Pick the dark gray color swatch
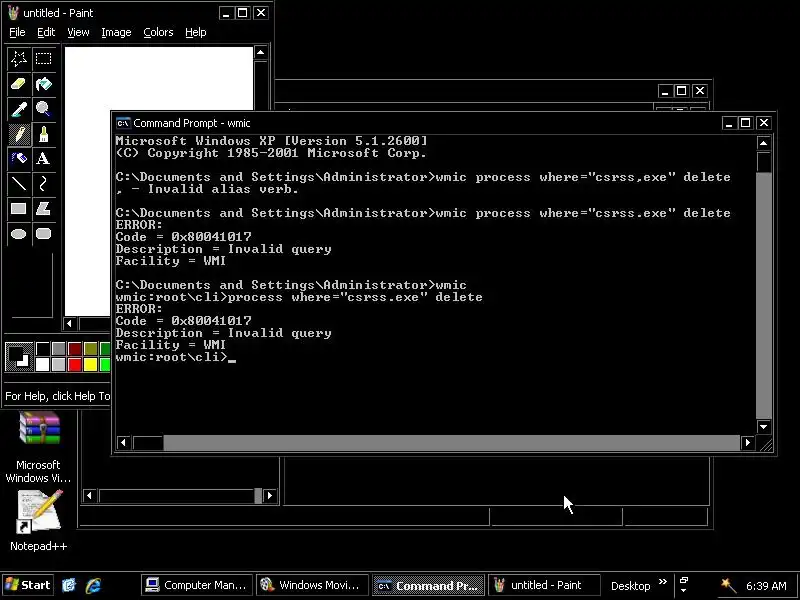800x600 pixels. coord(59,348)
